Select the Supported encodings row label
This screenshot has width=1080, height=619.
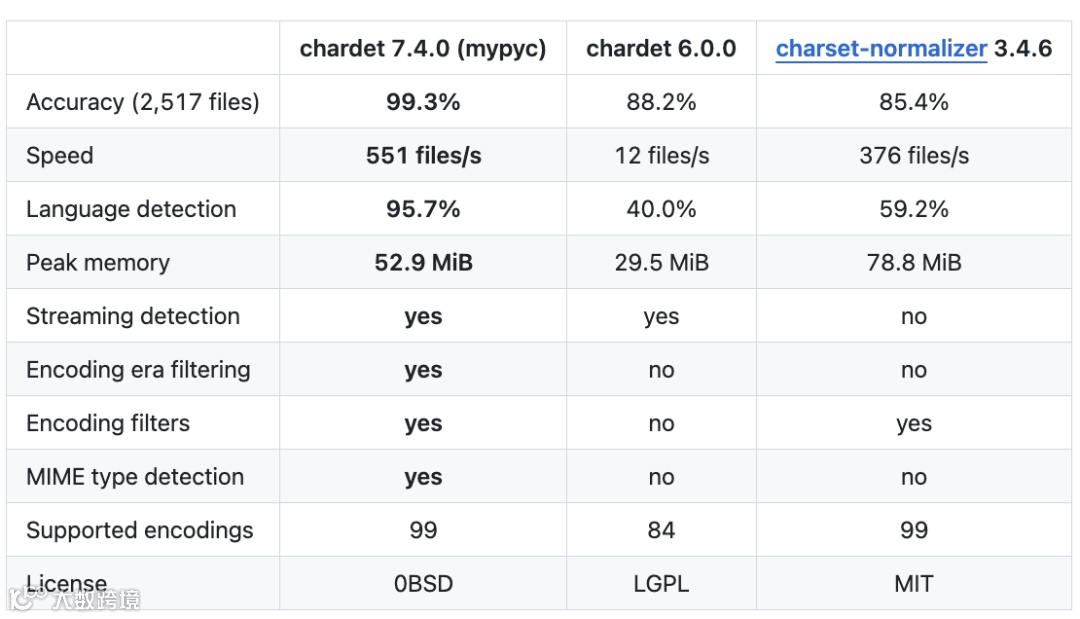coord(140,530)
